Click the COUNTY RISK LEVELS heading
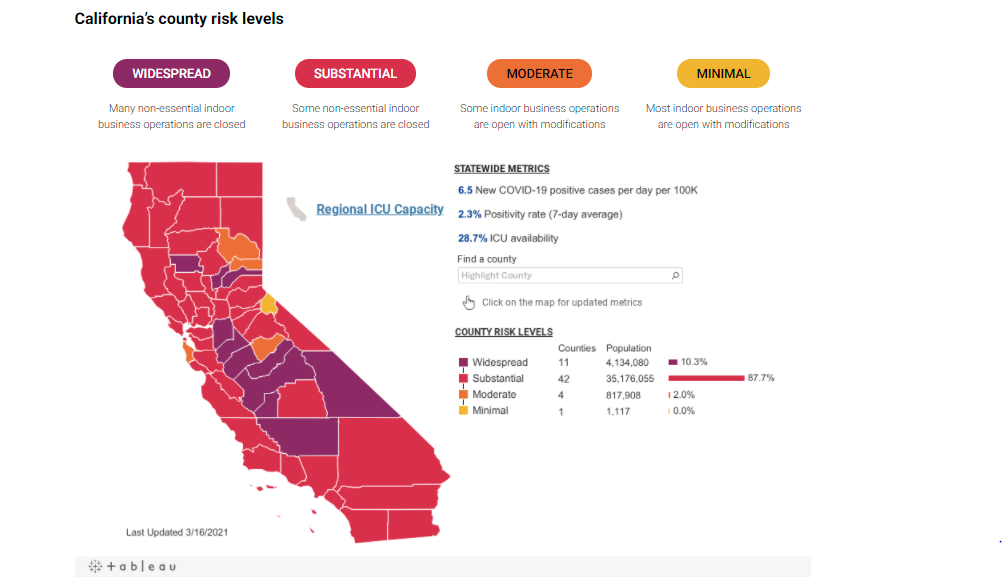Image resolution: width=1002 pixels, height=581 pixels. coord(504,332)
